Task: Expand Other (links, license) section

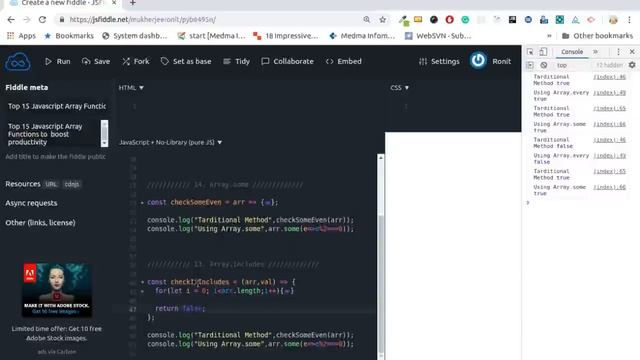Action: [40, 222]
